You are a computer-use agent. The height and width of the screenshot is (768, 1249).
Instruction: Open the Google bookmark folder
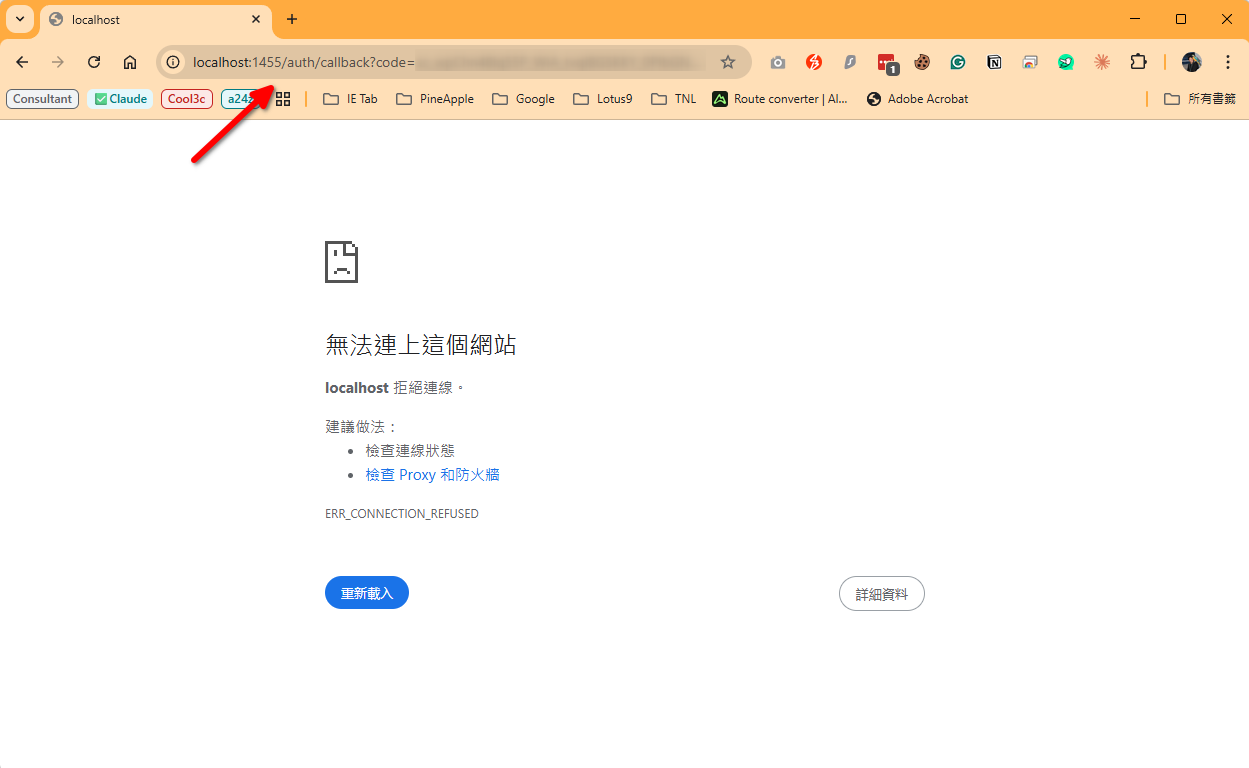[523, 99]
